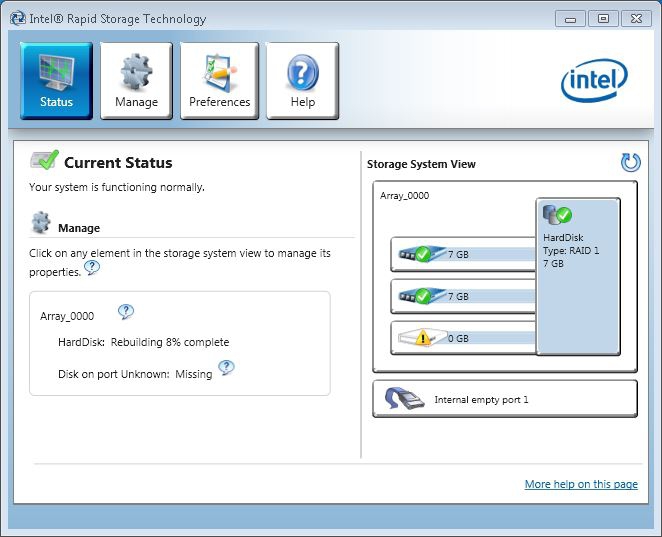Open the Help tab
This screenshot has width=662, height=537.
click(302, 81)
